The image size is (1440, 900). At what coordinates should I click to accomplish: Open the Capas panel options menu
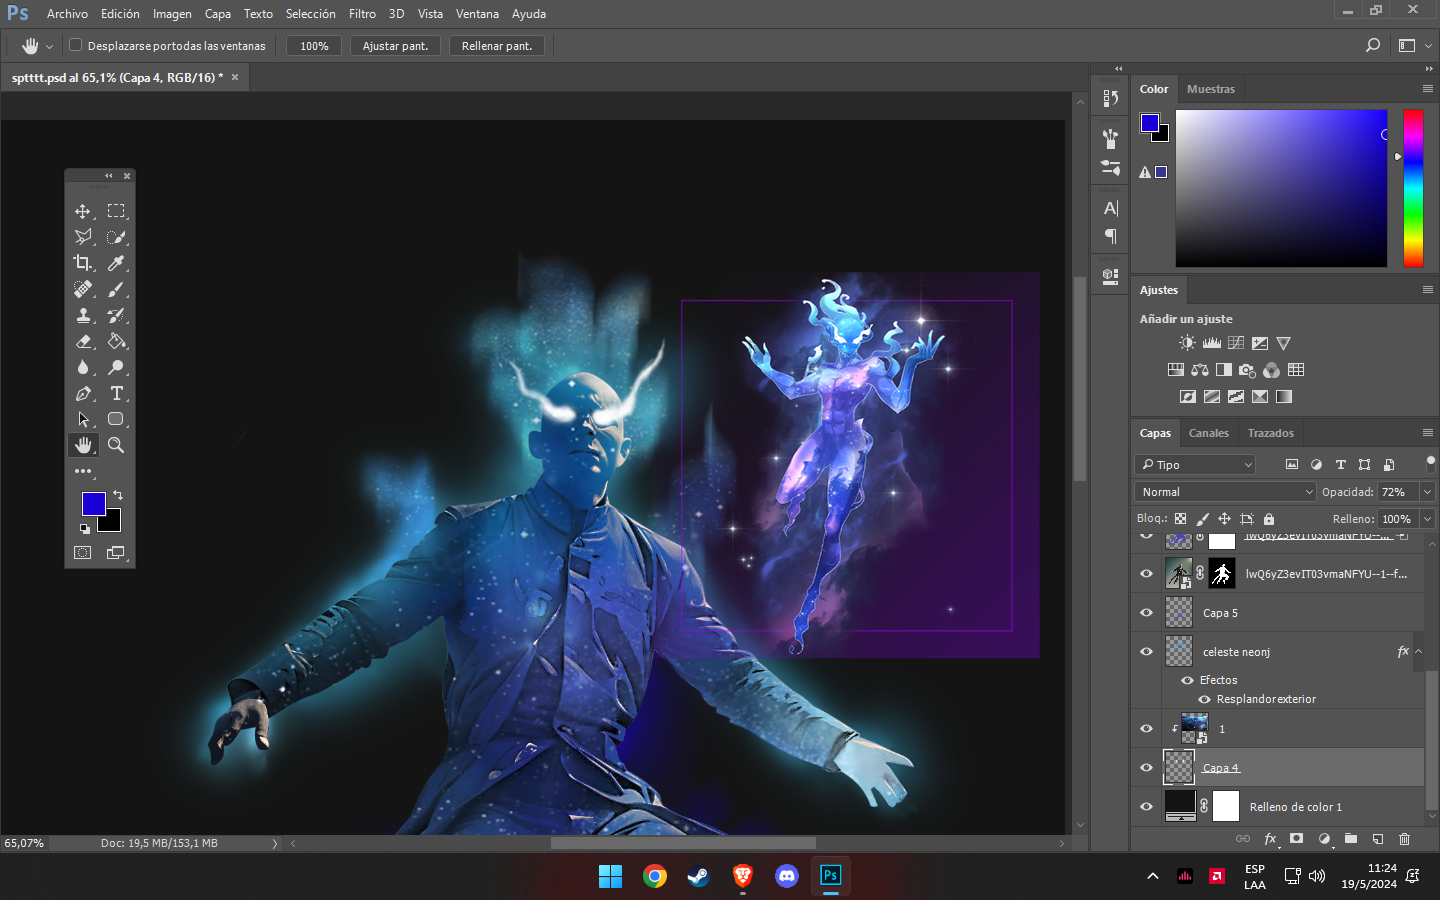click(1428, 433)
